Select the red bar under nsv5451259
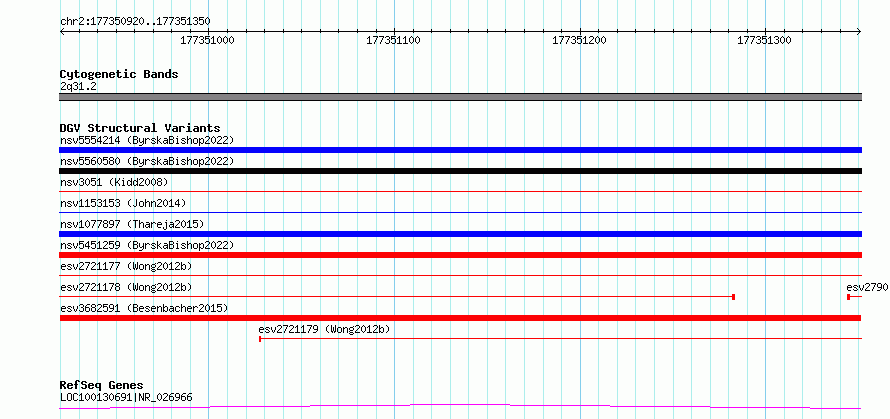 (460, 255)
